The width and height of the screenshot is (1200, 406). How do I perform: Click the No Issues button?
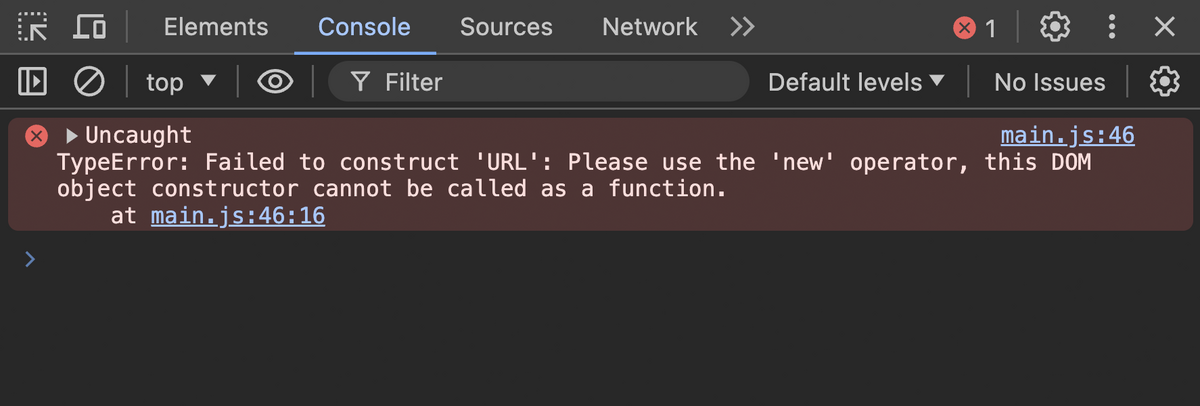point(1049,82)
